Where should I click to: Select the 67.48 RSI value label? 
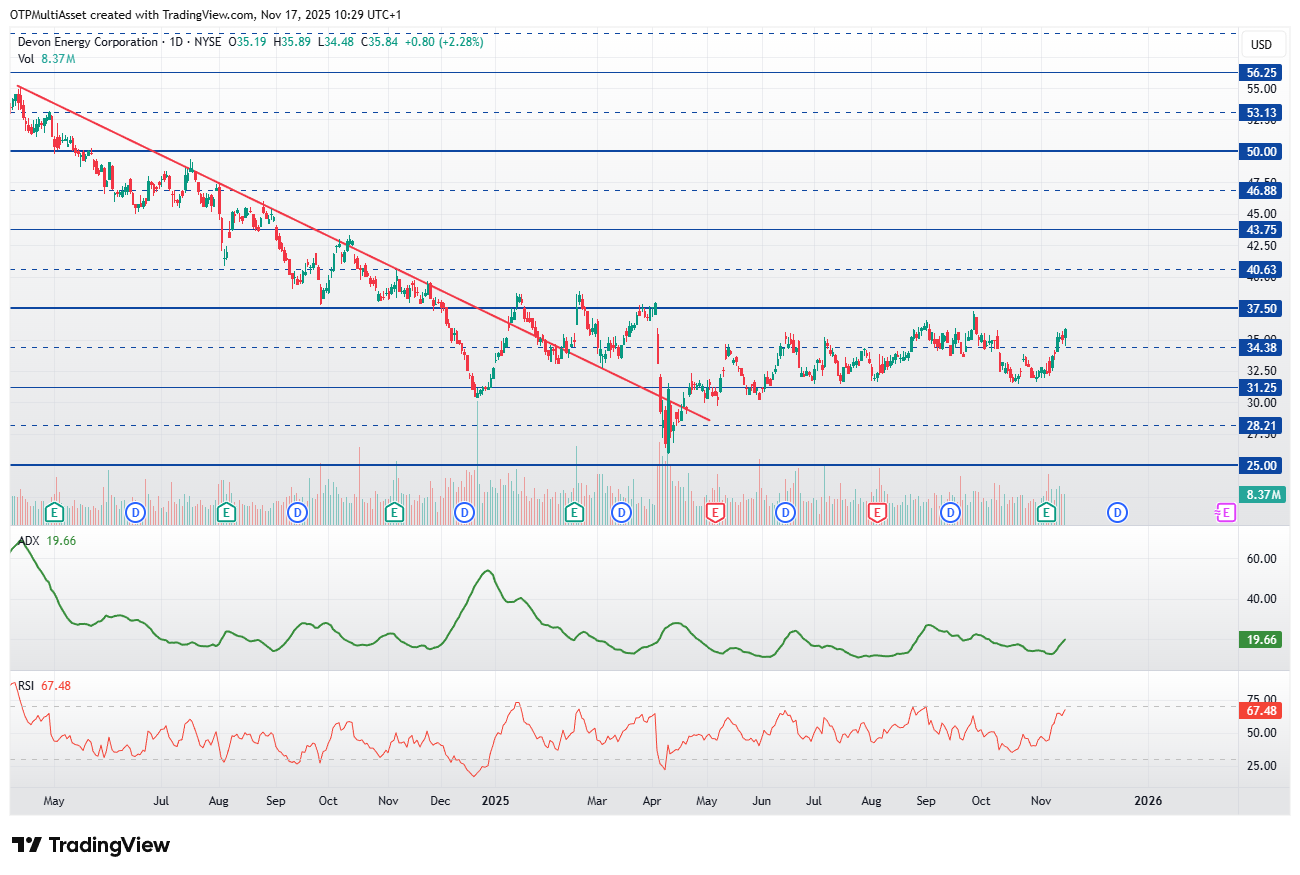click(x=1262, y=710)
